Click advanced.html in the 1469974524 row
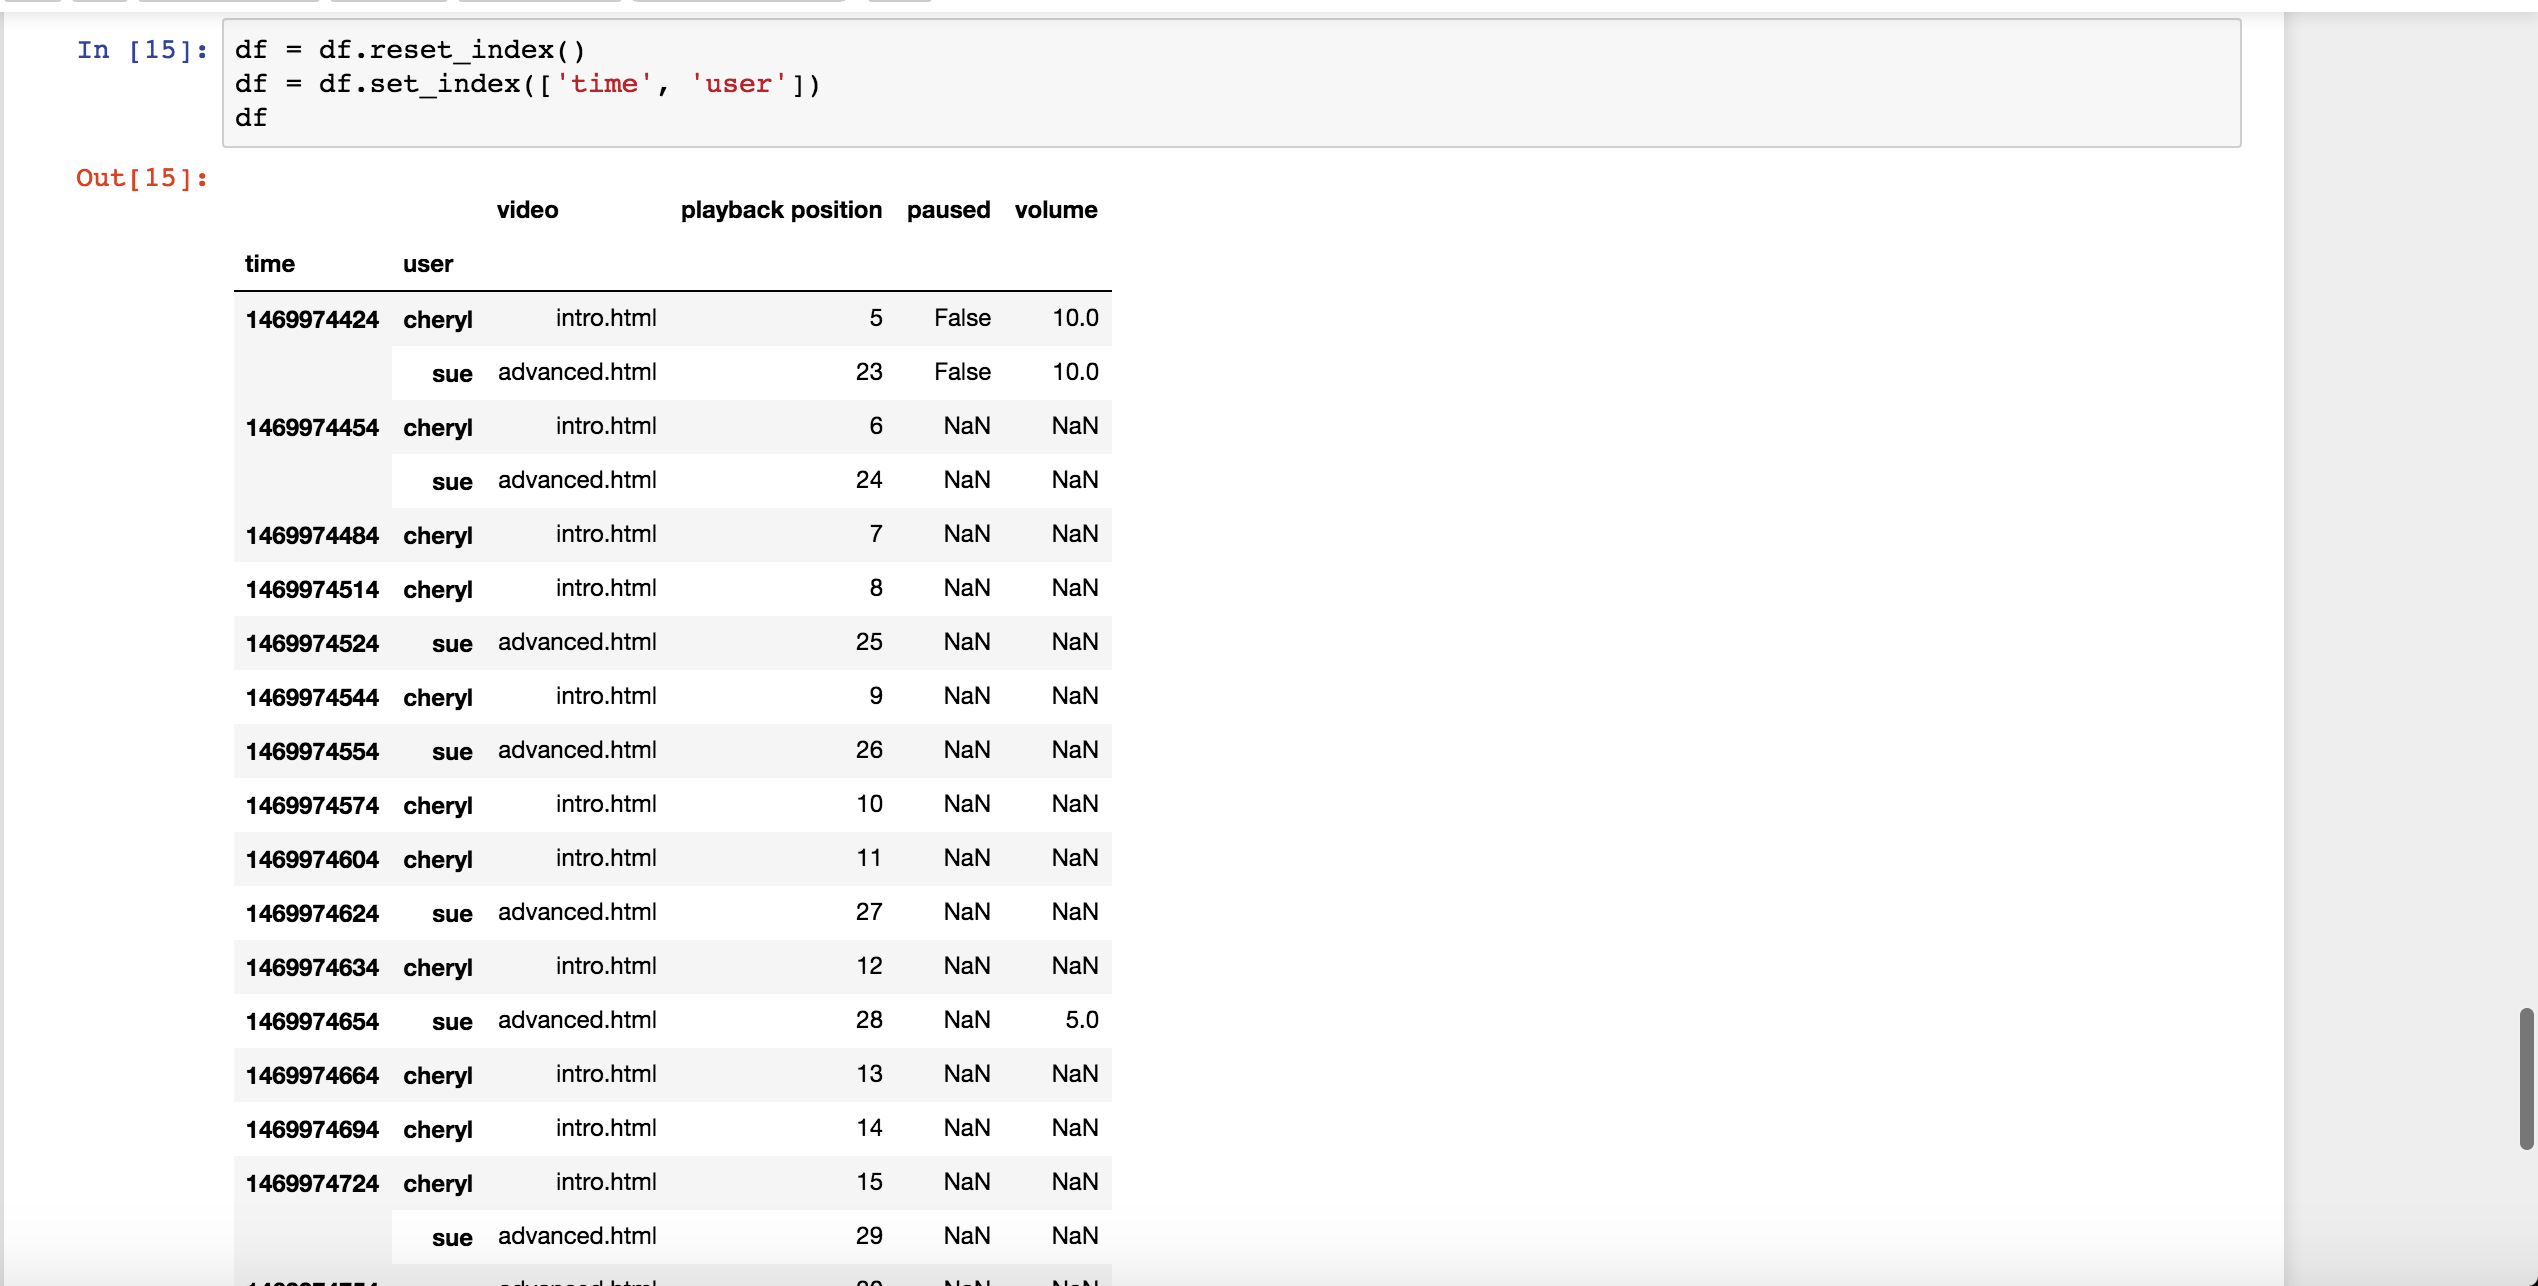The image size is (2538, 1286). 577,642
